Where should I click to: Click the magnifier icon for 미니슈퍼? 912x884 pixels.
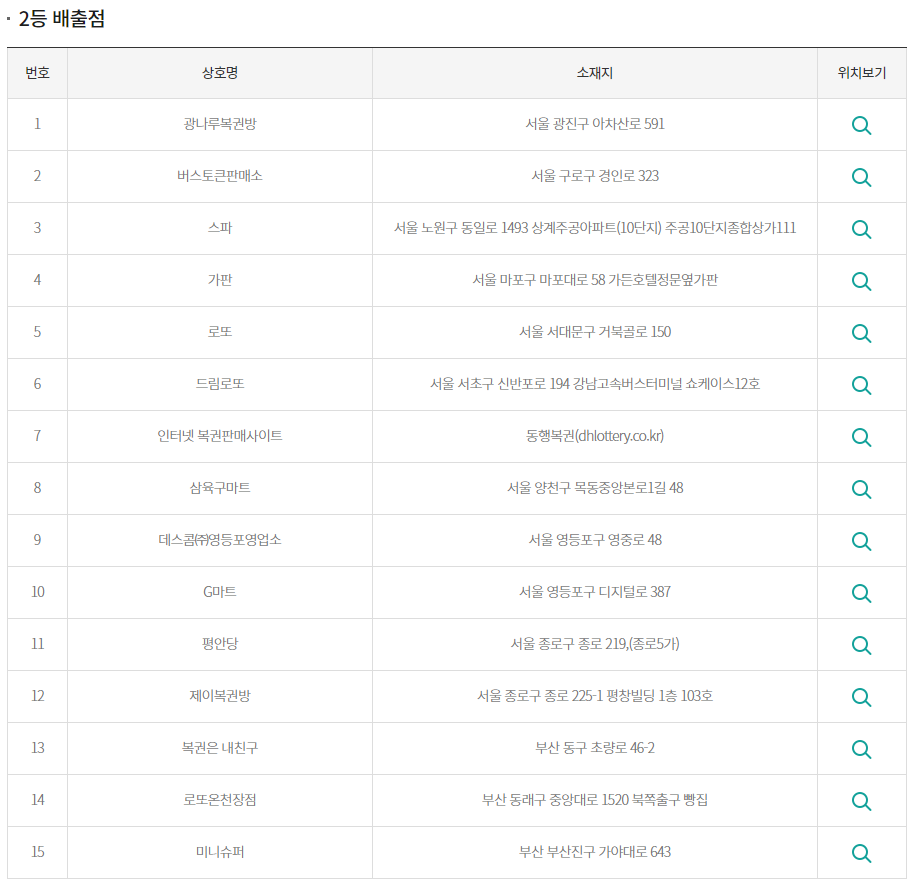coord(861,853)
